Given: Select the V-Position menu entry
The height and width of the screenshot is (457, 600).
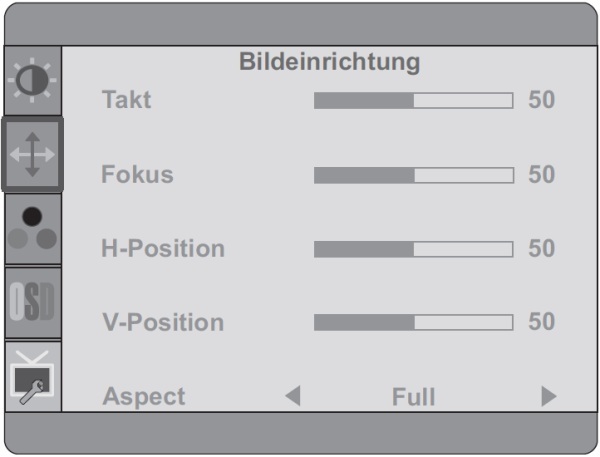Looking at the screenshot, I should pyautogui.click(x=163, y=322).
